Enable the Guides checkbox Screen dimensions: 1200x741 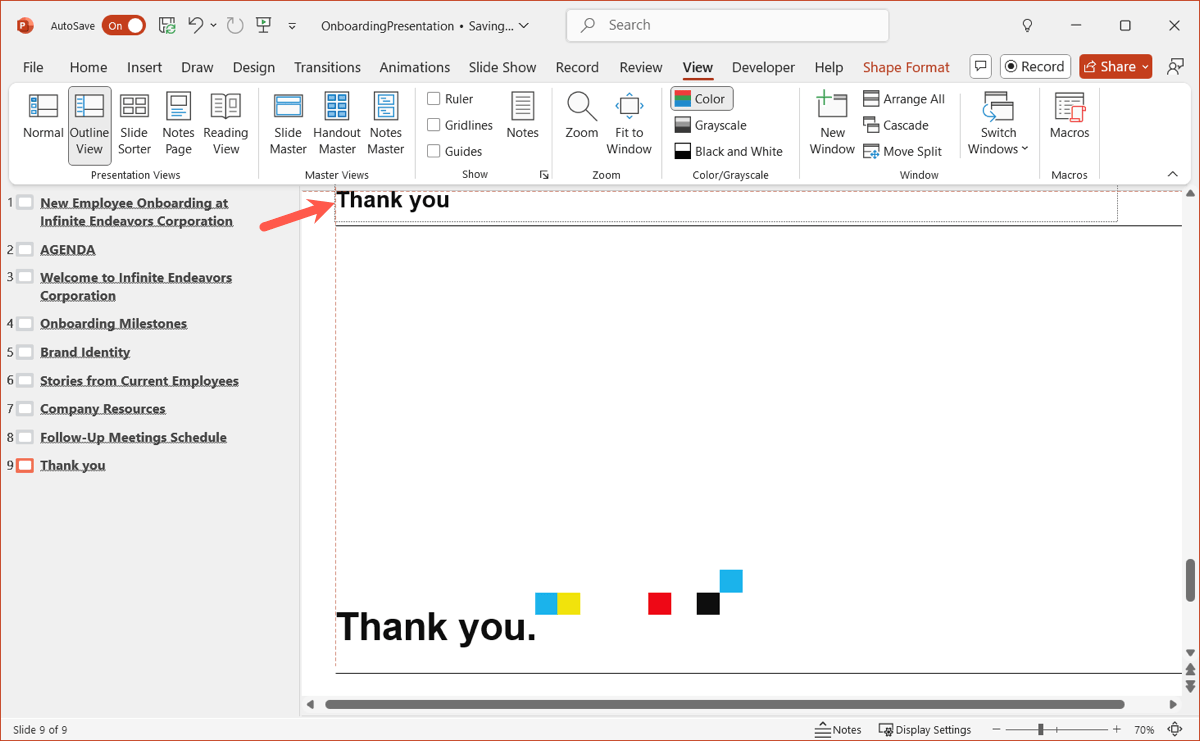[x=434, y=151]
